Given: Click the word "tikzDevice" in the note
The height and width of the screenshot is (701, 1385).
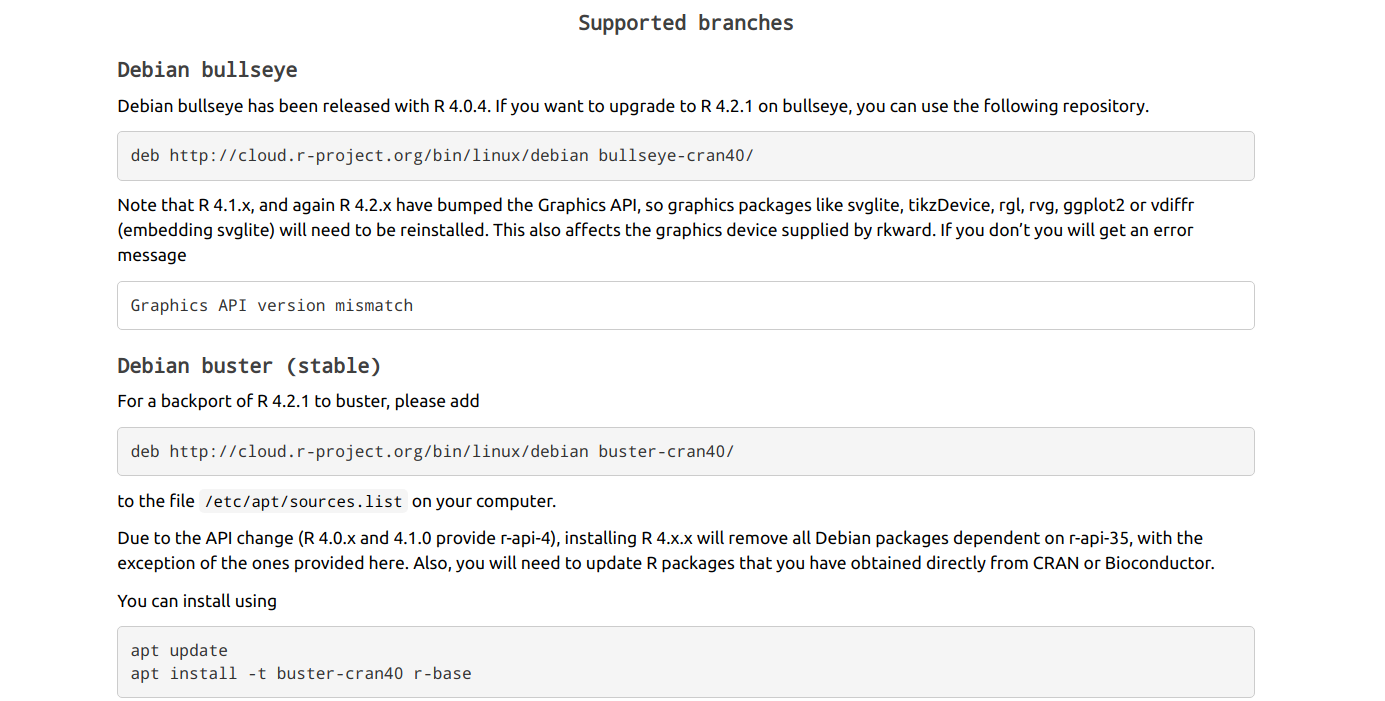Looking at the screenshot, I should coord(949,206).
